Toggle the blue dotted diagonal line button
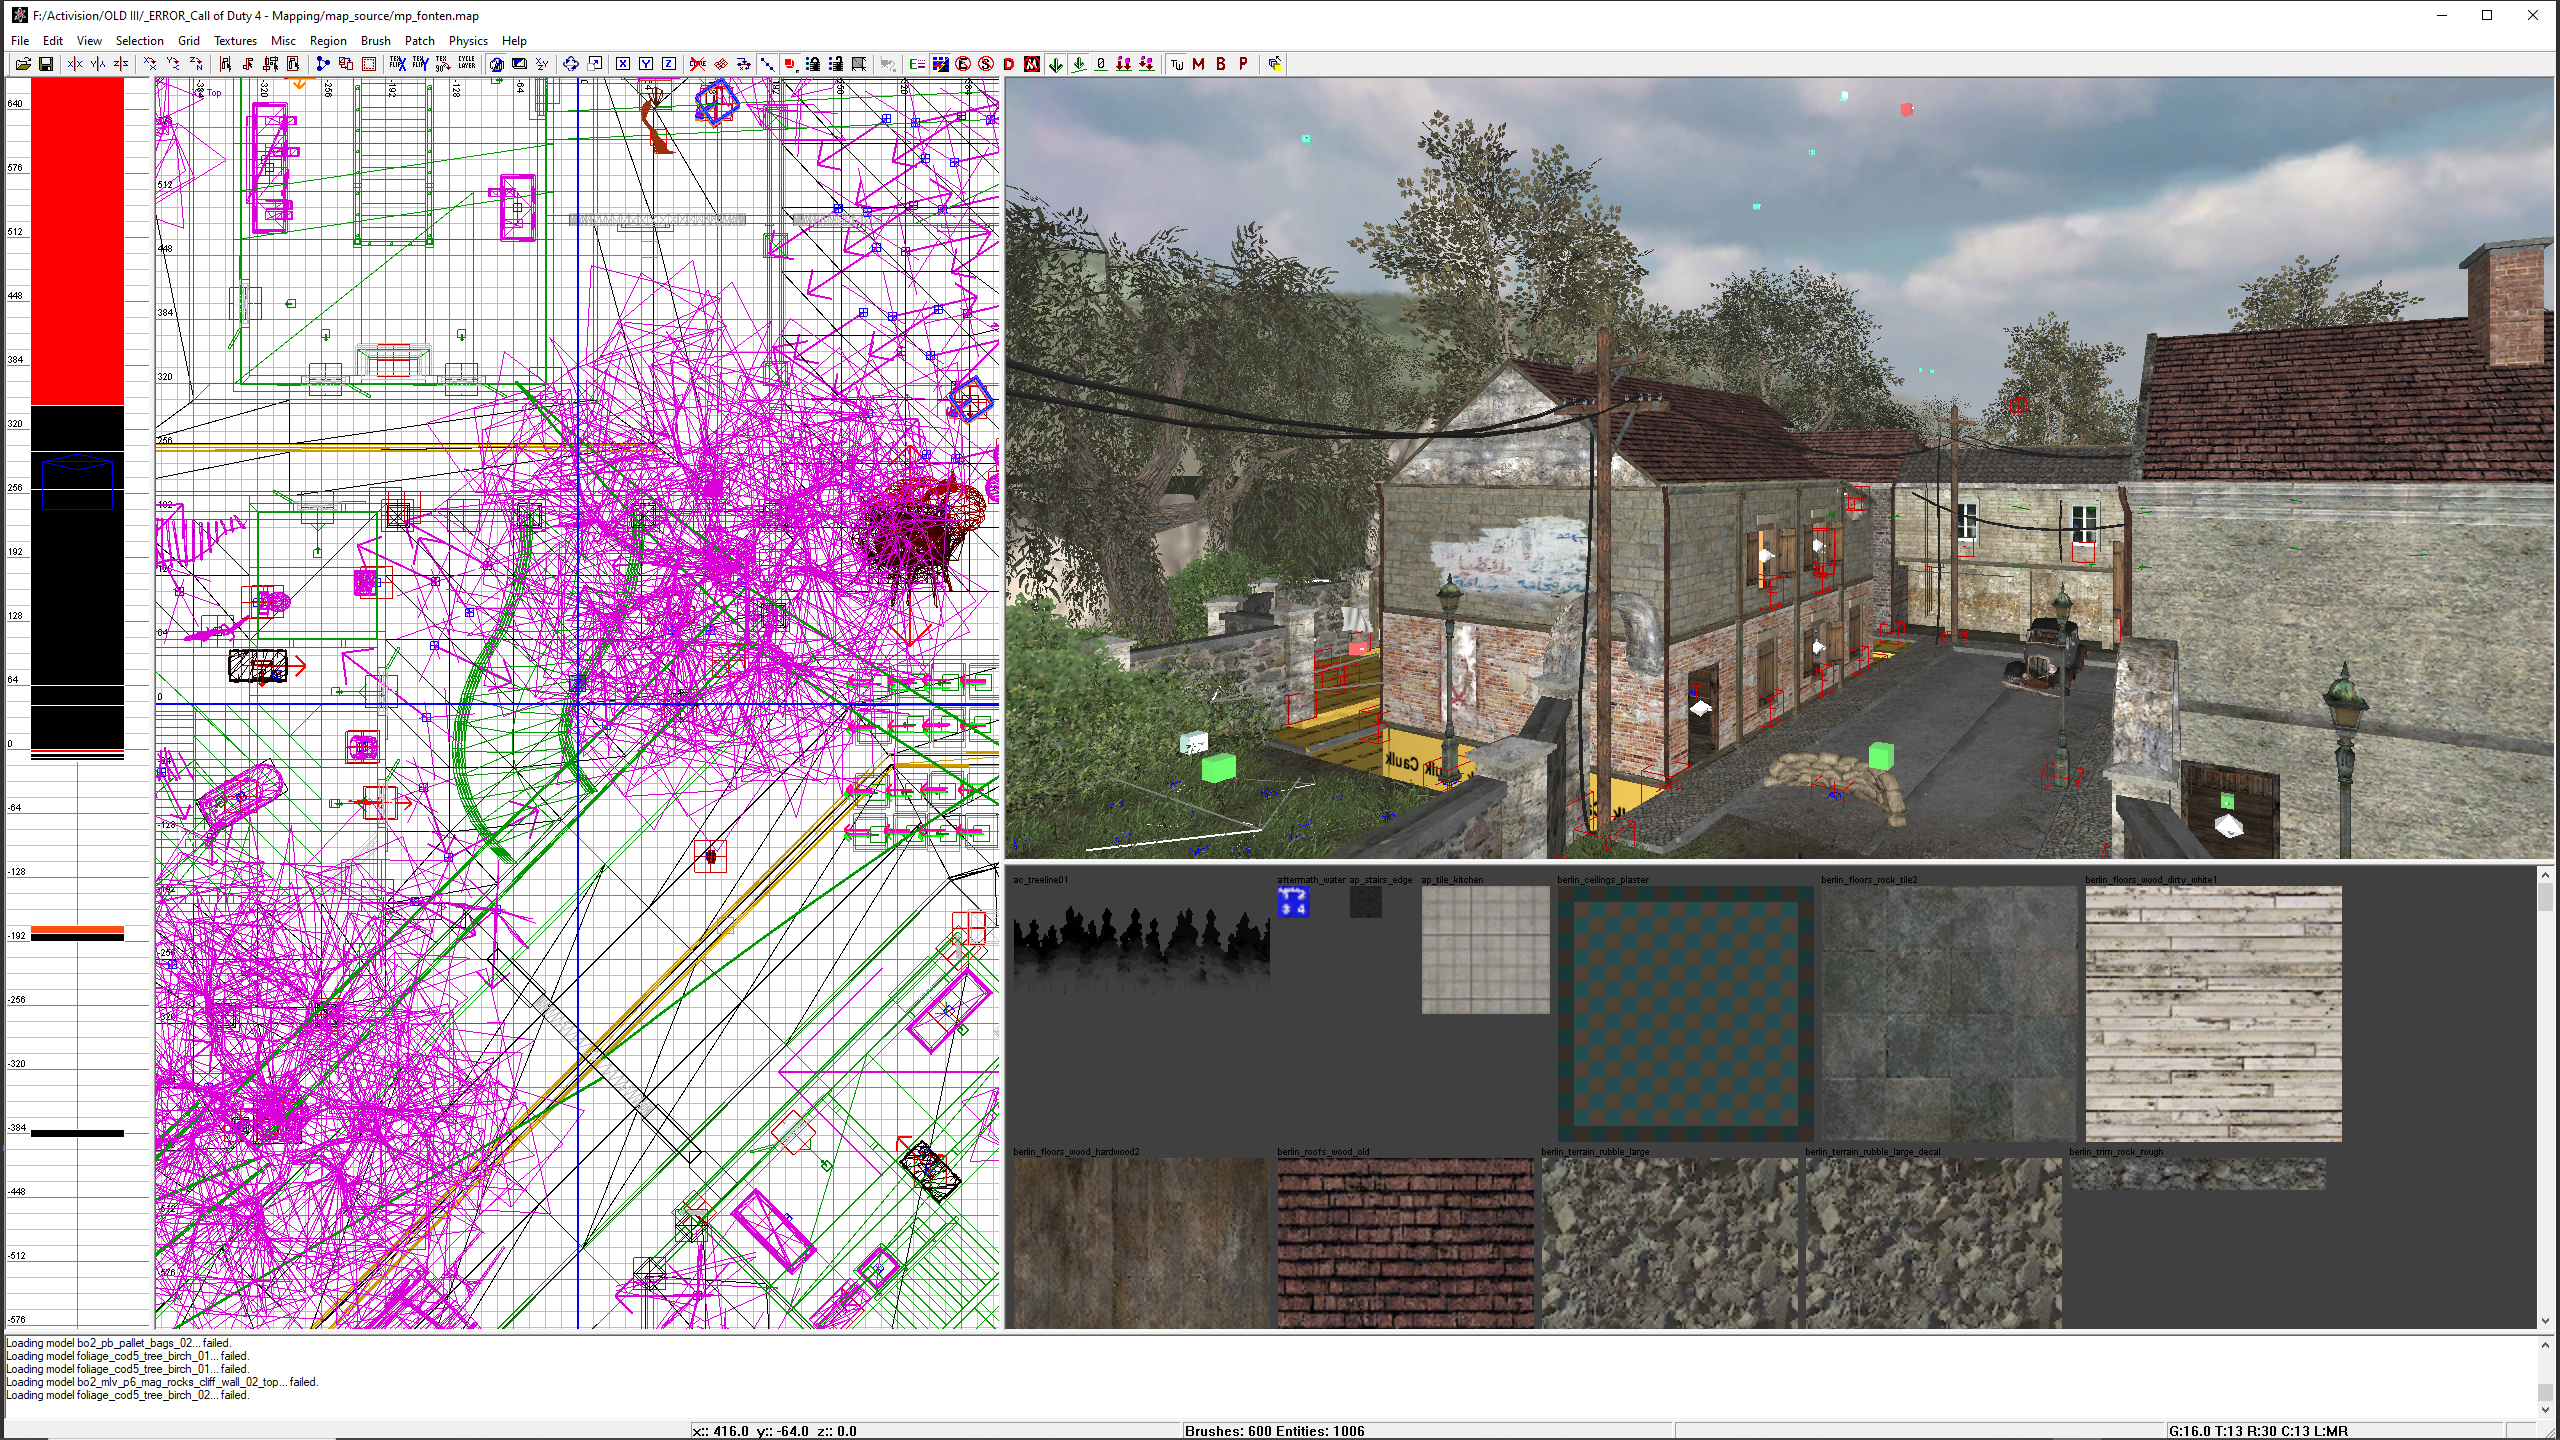 click(x=767, y=64)
